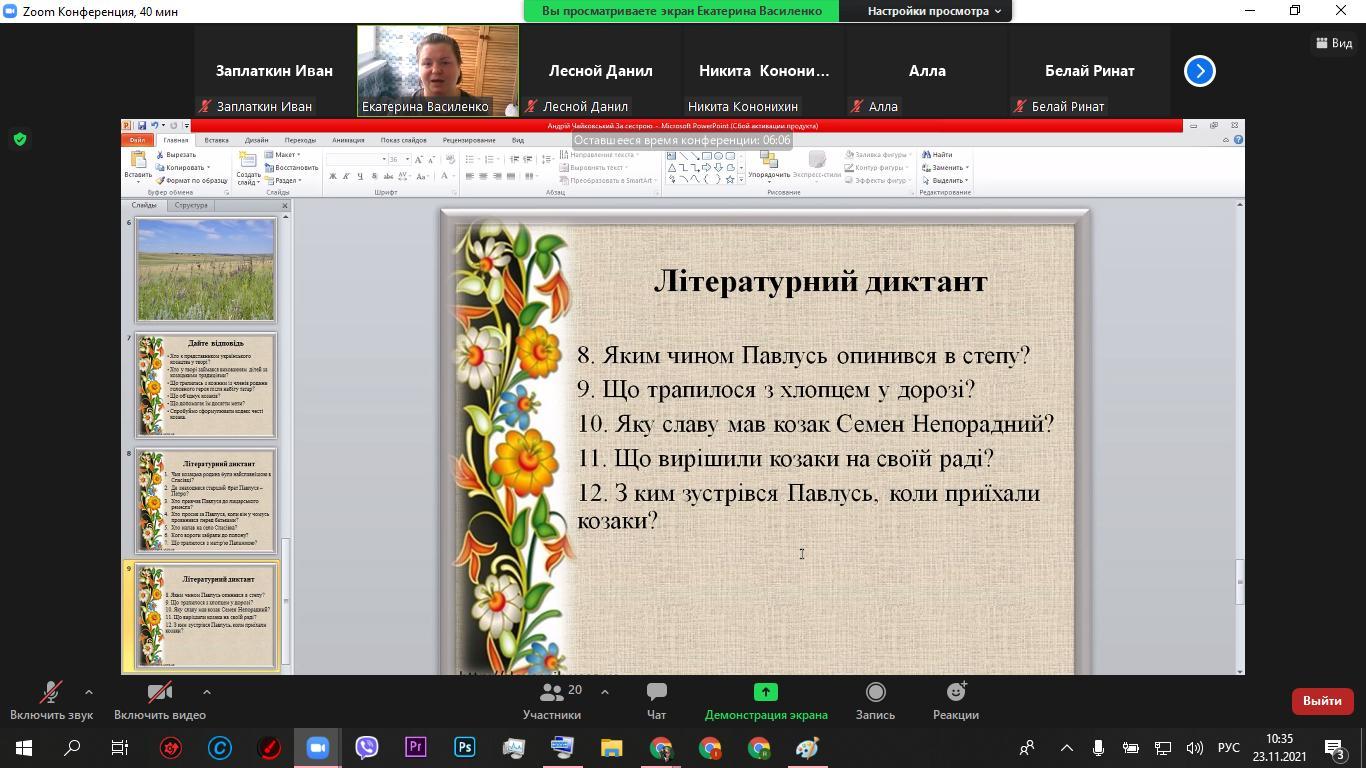Open the Participants list
The height and width of the screenshot is (768, 1366).
551,700
